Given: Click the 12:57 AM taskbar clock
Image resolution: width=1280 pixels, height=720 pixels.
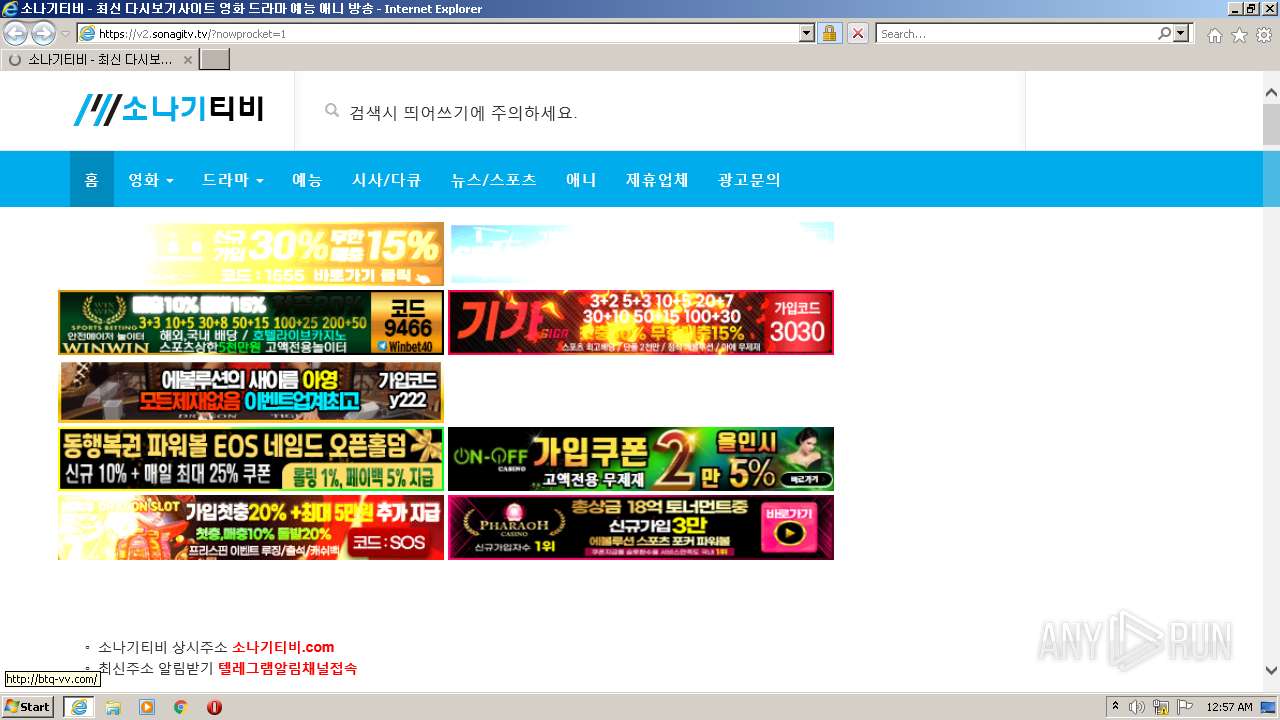Looking at the screenshot, I should coord(1229,707).
